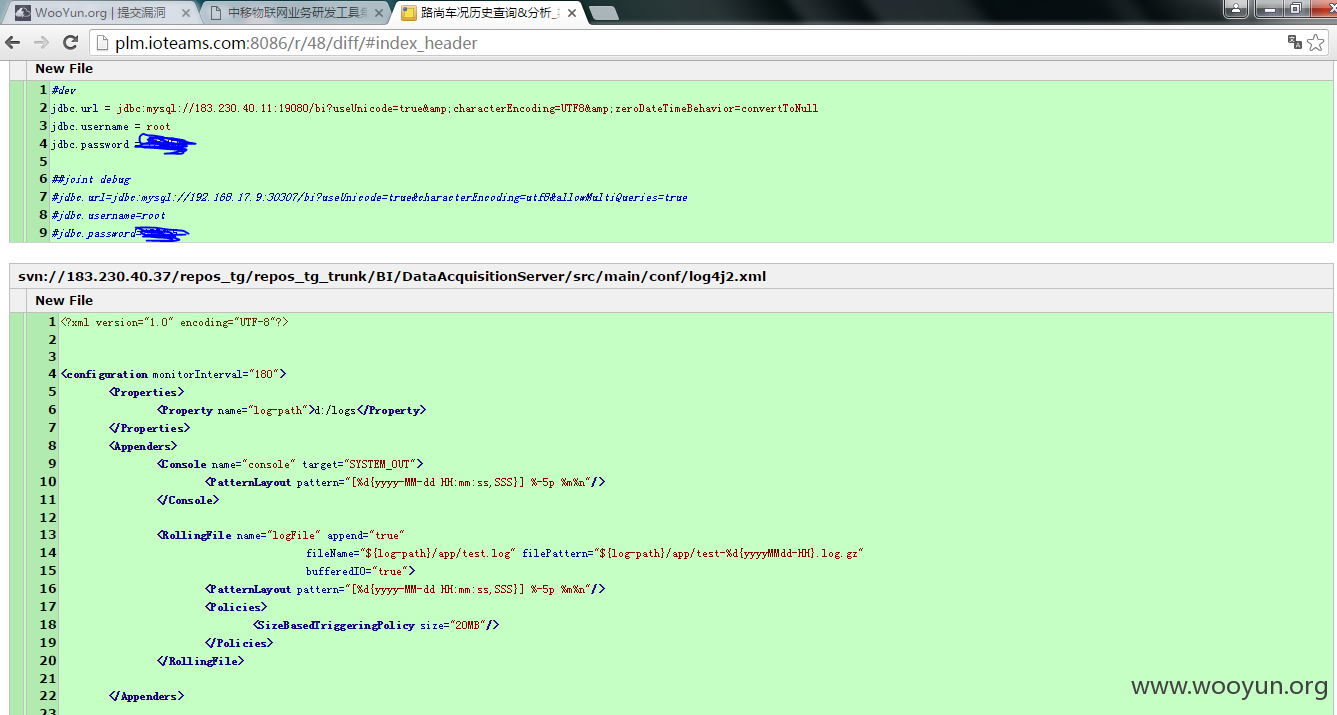Open the Chrome user profile button
1337x715 pixels.
pyautogui.click(x=1235, y=8)
